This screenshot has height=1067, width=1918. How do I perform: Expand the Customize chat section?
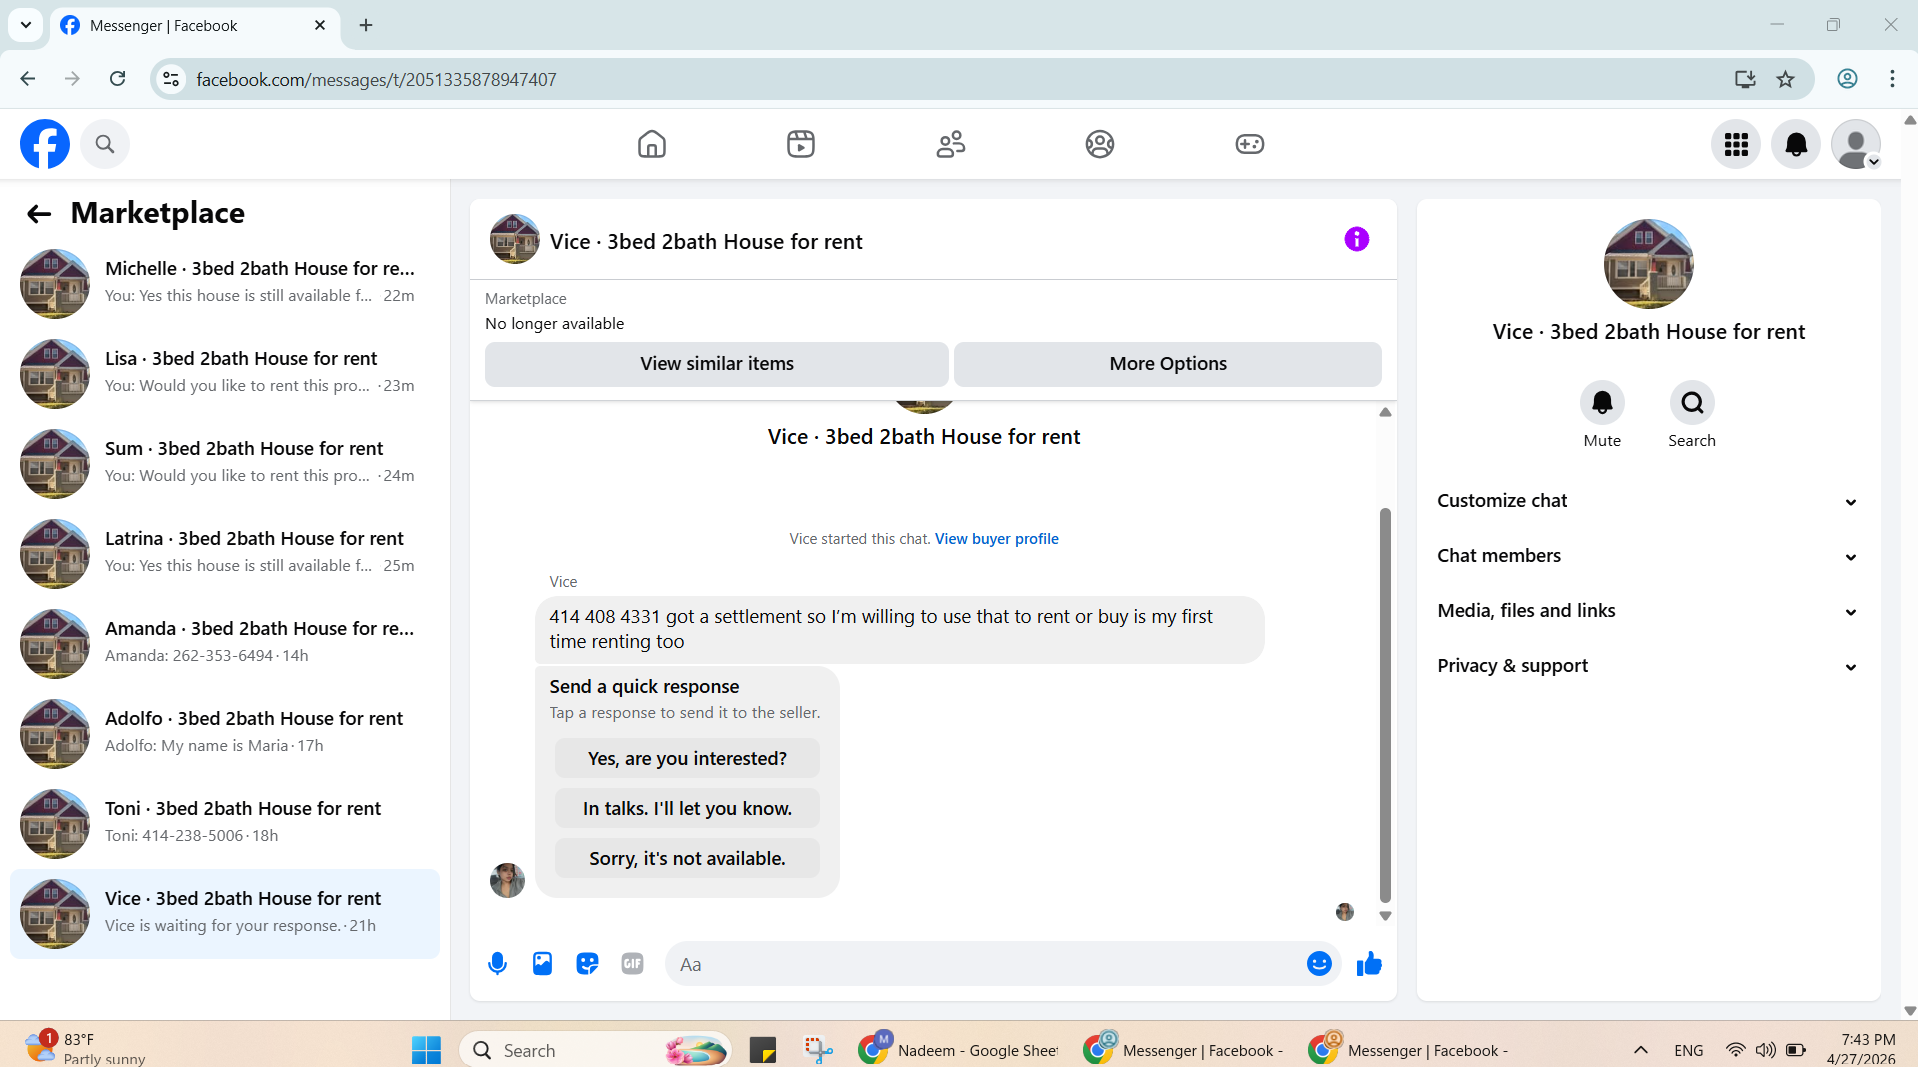tap(1648, 501)
